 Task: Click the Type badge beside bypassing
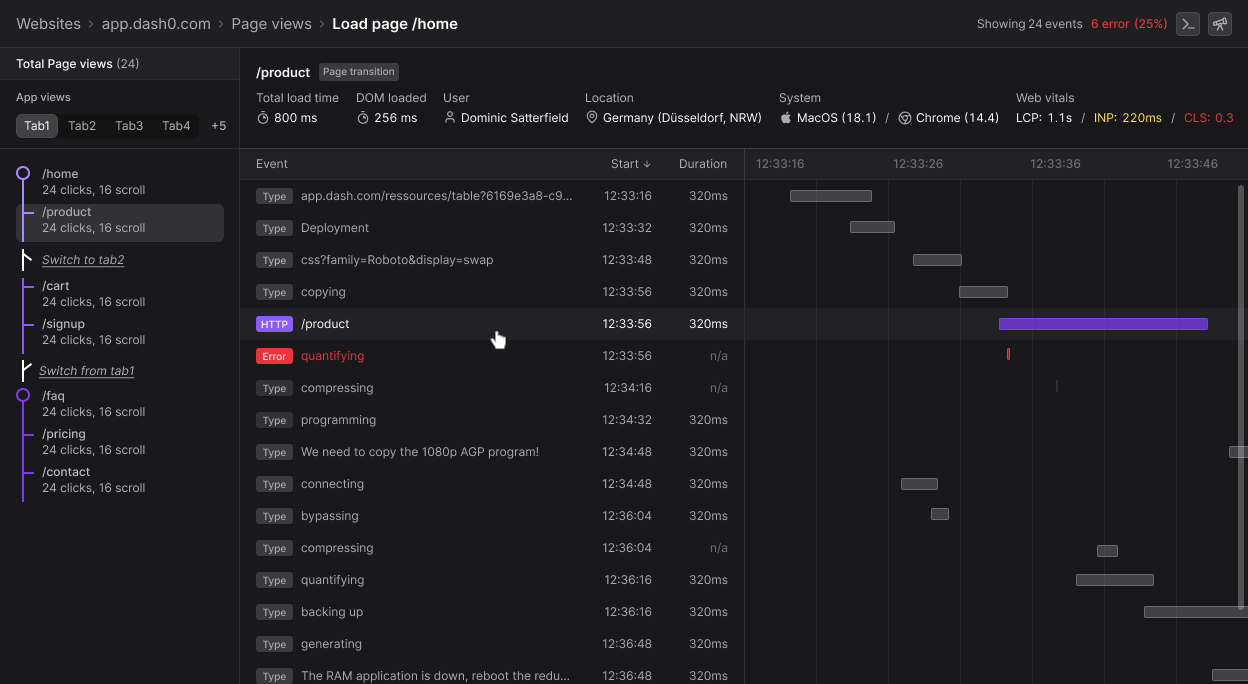274,516
